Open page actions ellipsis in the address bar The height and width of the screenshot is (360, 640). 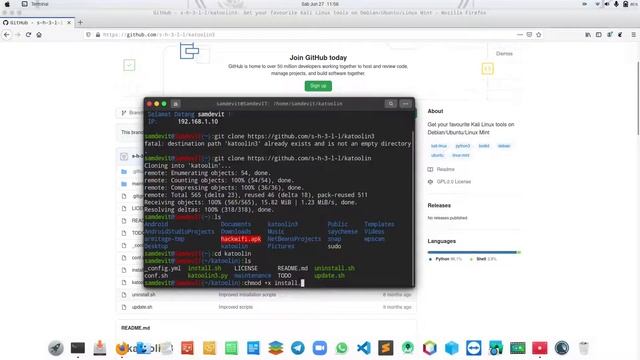(520, 35)
